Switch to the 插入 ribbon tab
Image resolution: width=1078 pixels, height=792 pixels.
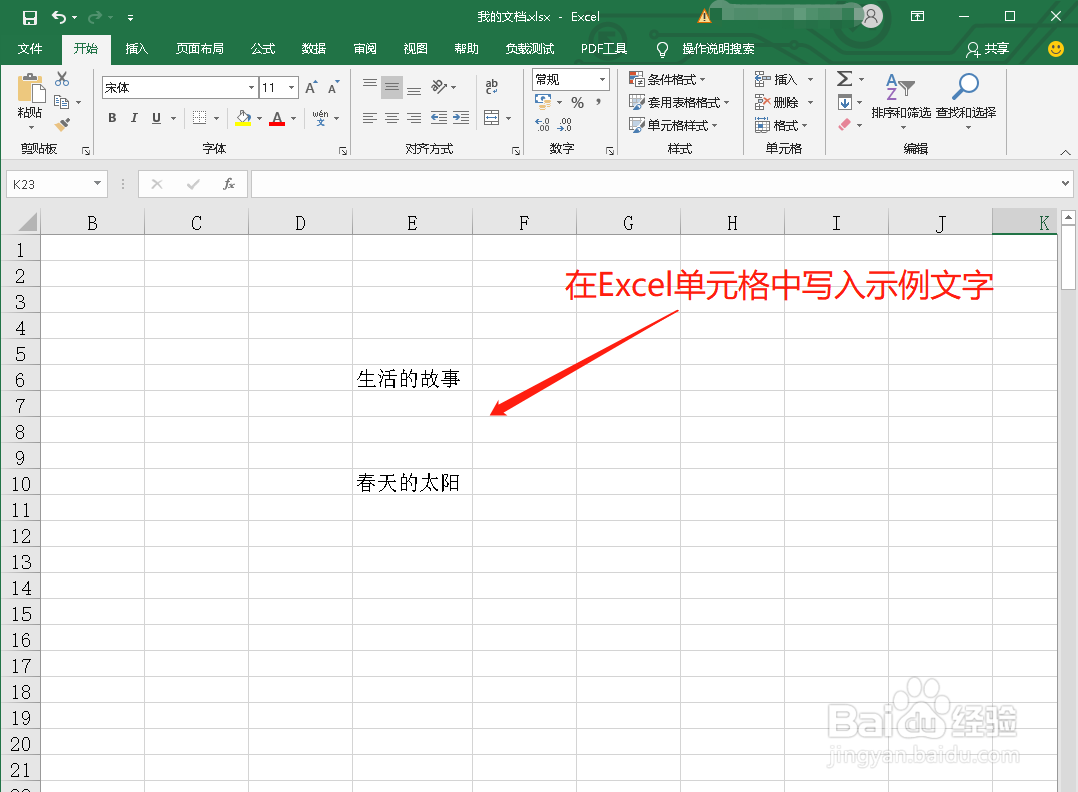[137, 49]
